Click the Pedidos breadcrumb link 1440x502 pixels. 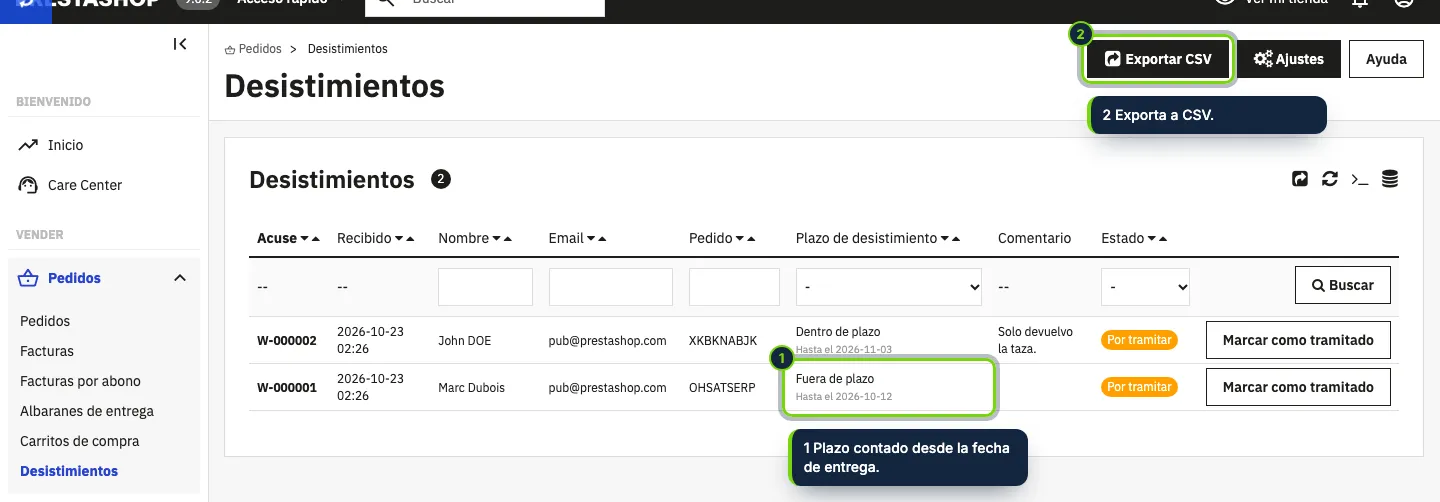point(260,49)
